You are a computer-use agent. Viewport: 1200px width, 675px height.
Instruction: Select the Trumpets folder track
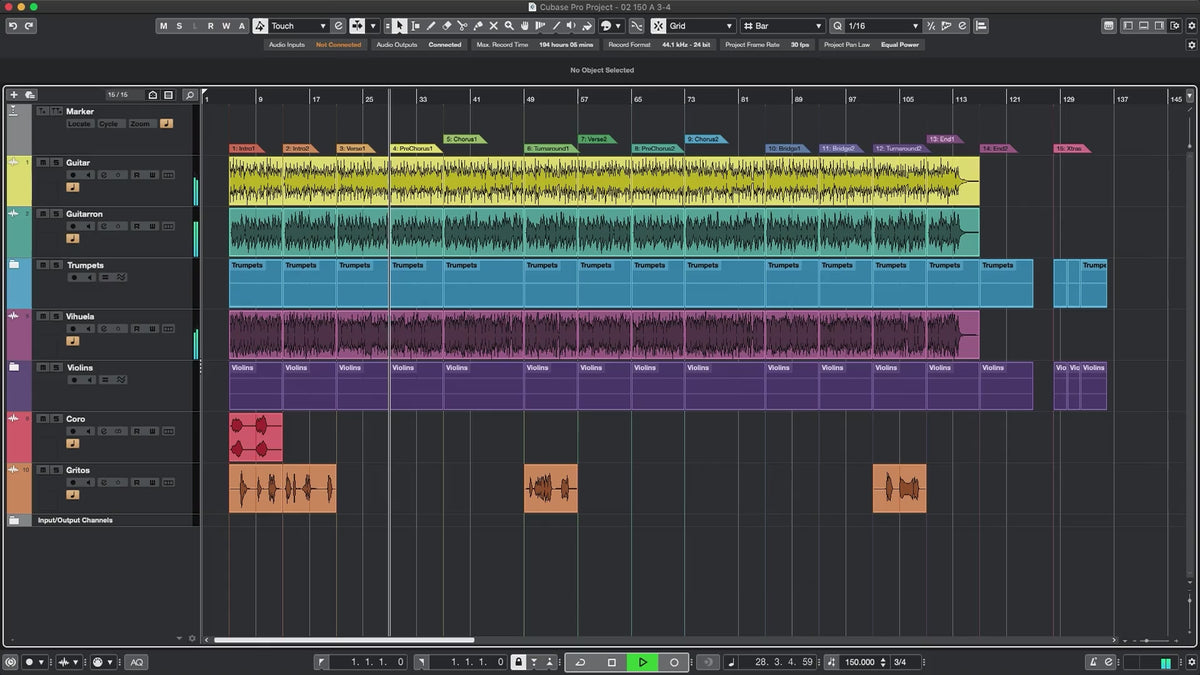pos(85,266)
